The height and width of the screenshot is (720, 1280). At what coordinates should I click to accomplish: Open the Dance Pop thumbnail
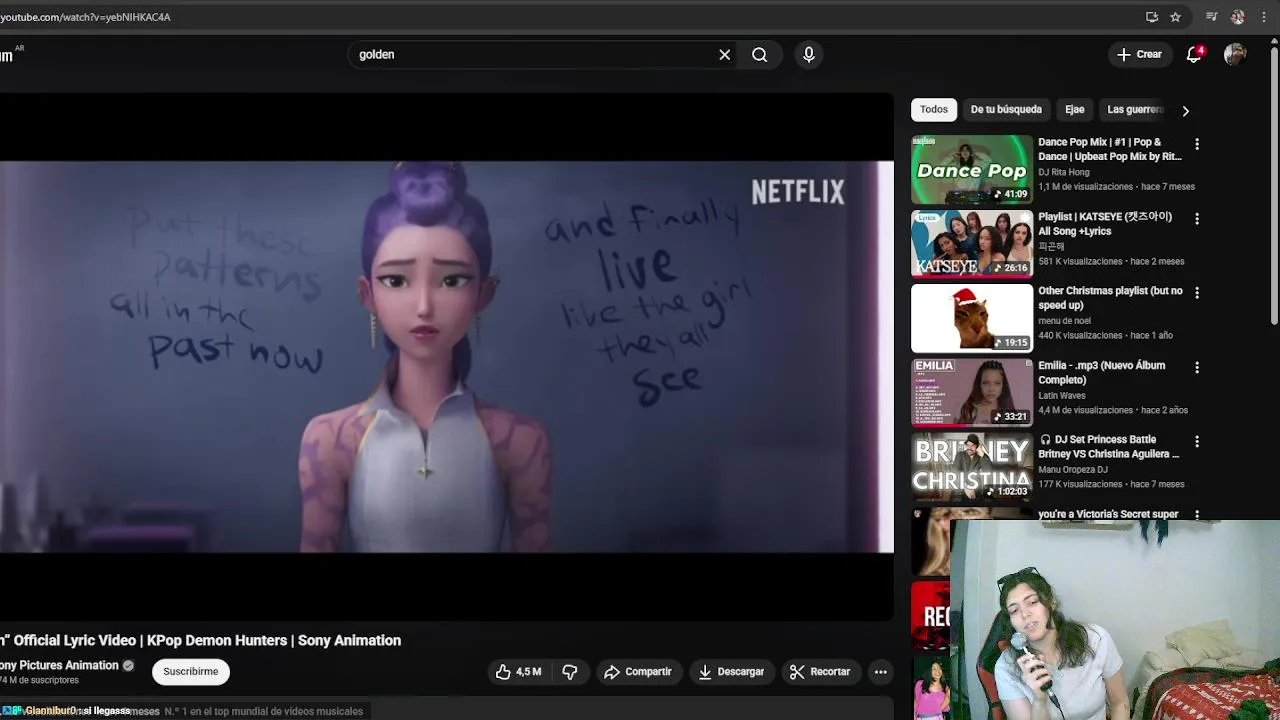pos(972,169)
